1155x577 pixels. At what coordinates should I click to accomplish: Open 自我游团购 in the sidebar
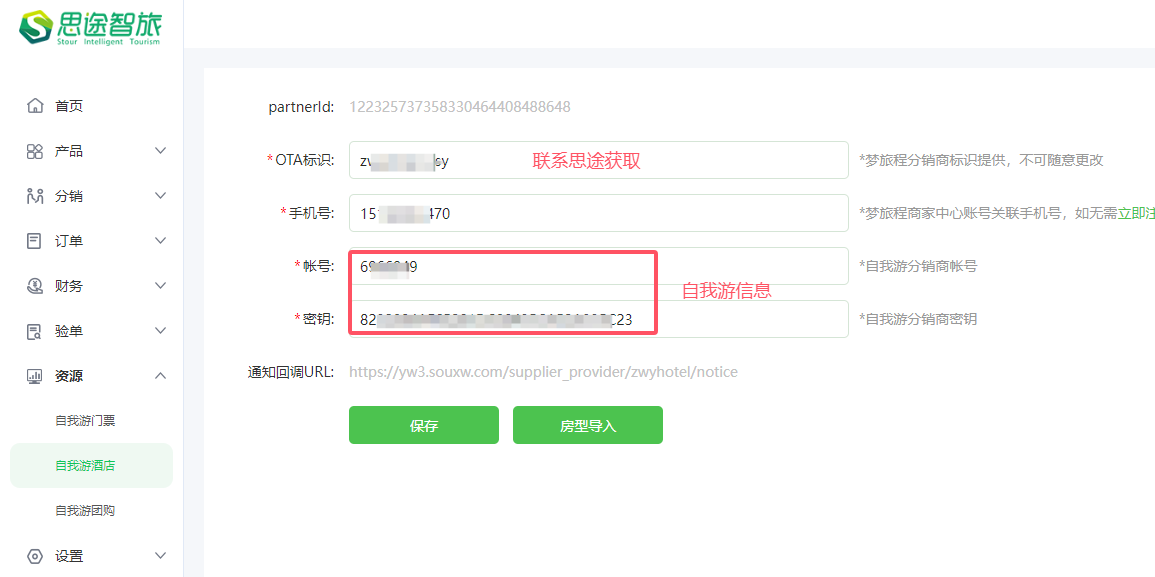[85, 511]
